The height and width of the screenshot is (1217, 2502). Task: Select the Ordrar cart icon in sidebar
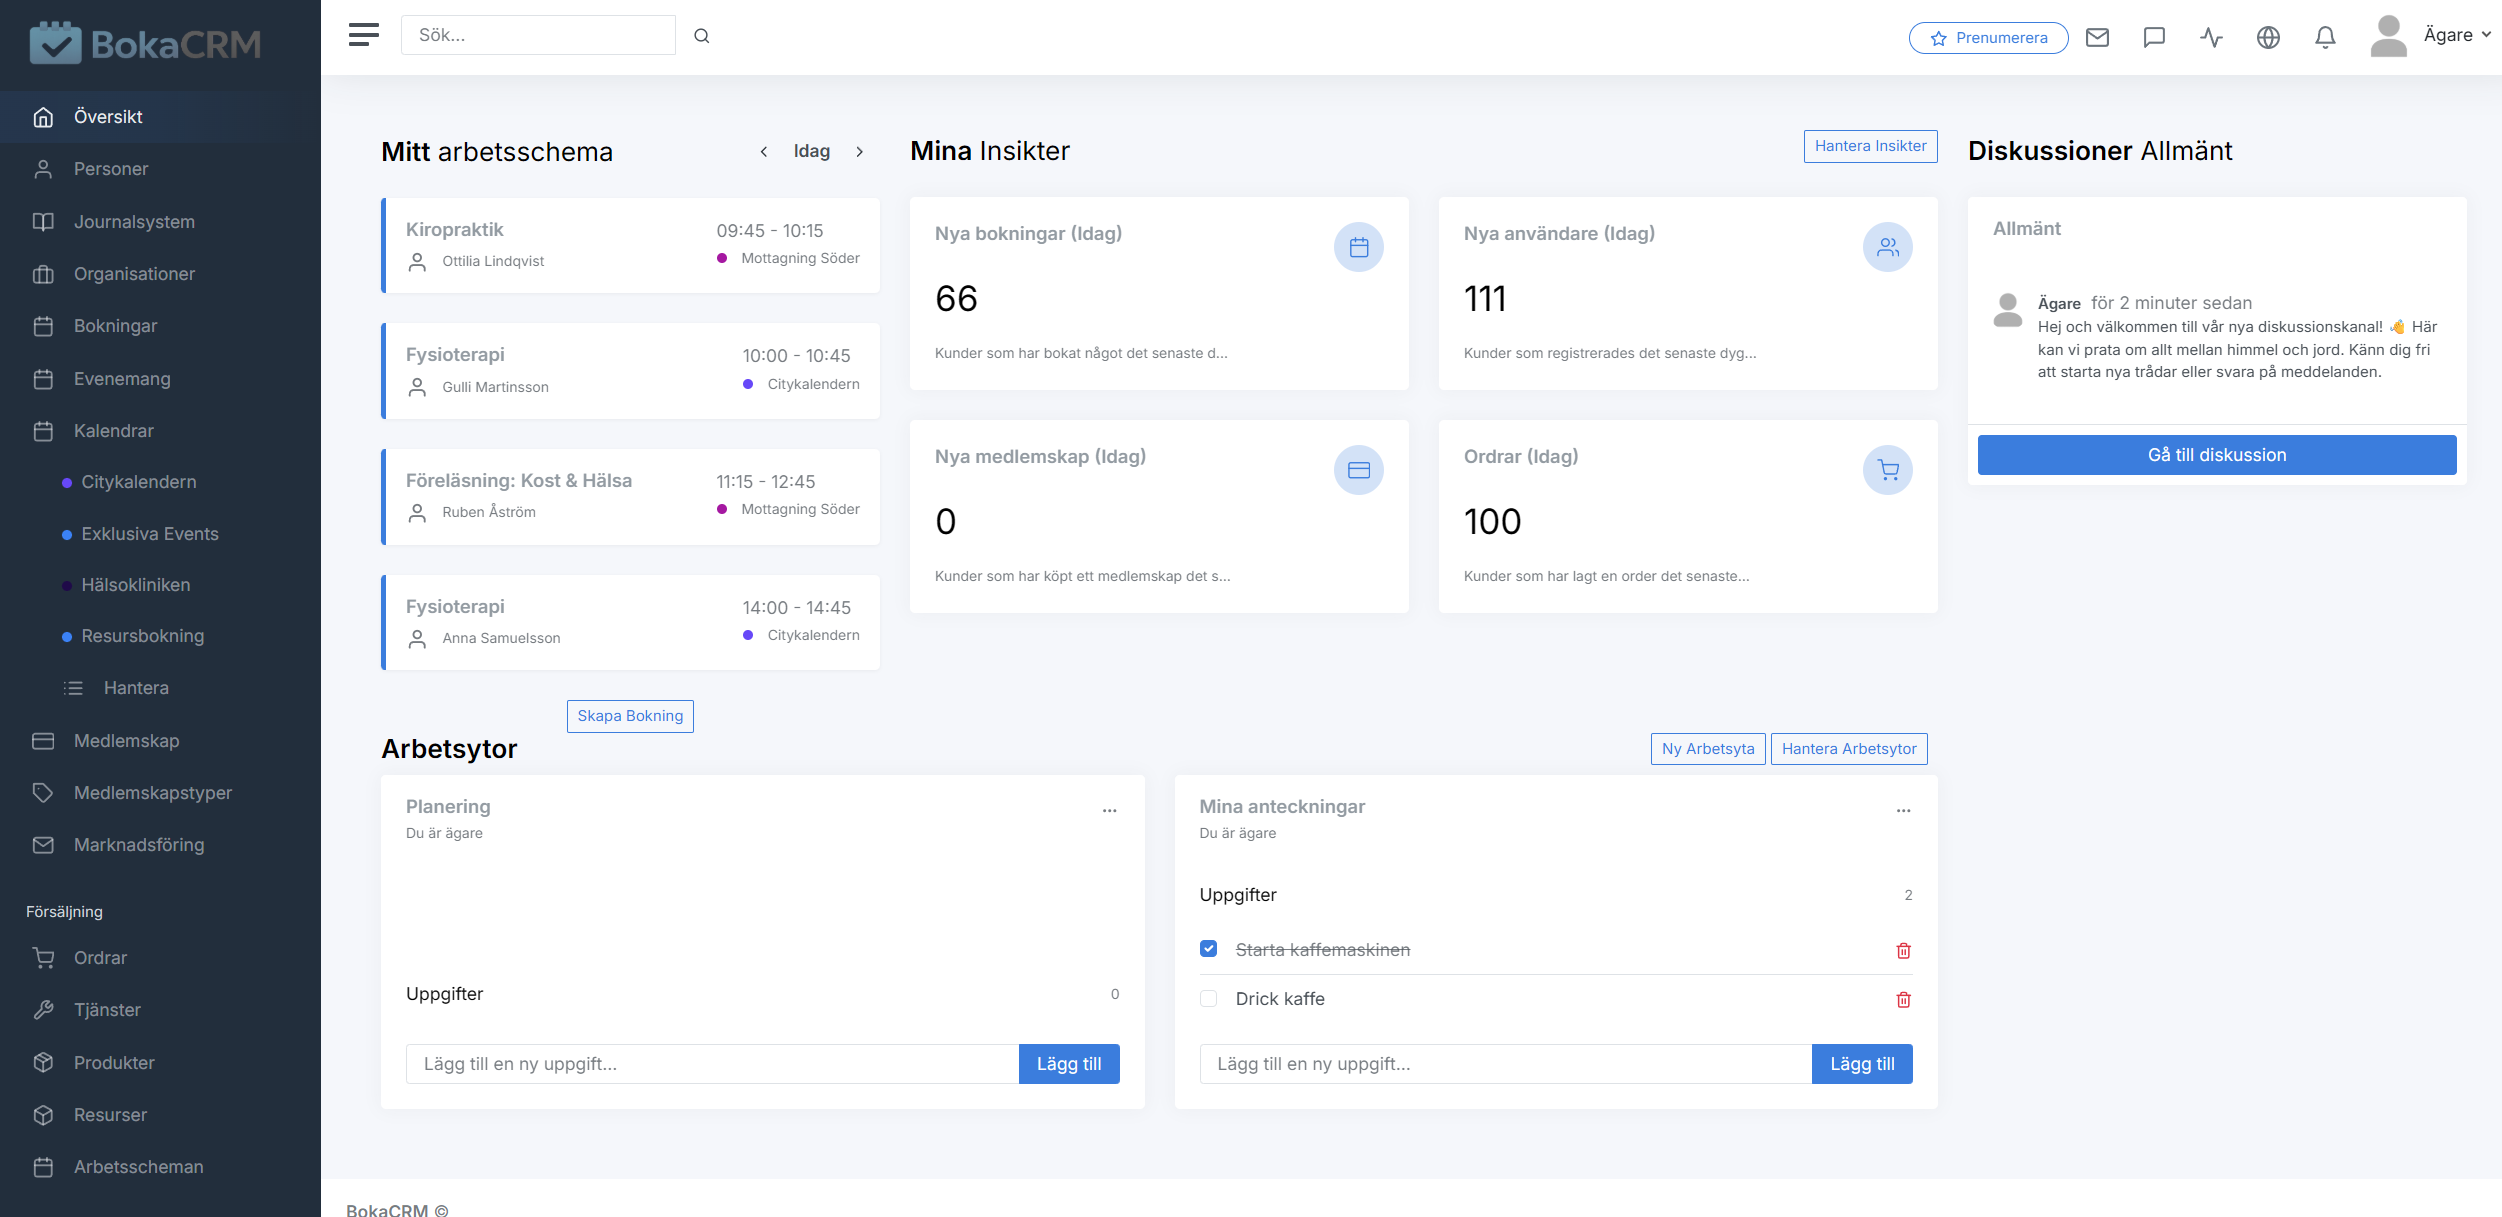click(44, 957)
